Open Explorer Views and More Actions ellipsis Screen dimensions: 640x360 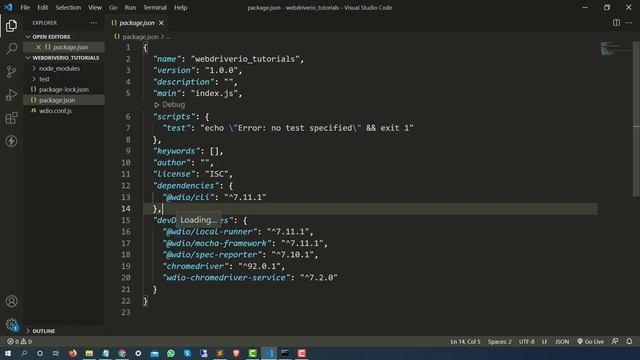[93, 23]
